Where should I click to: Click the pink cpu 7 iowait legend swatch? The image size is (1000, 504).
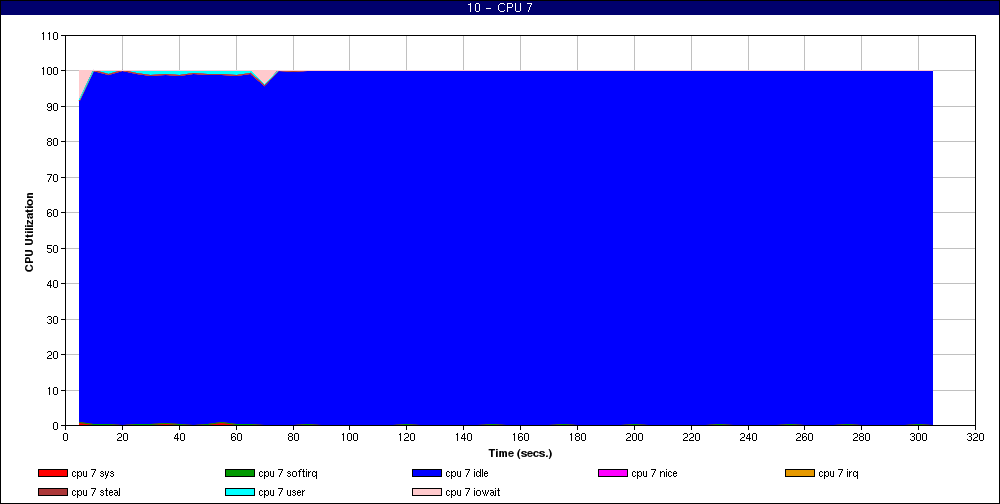(427, 493)
